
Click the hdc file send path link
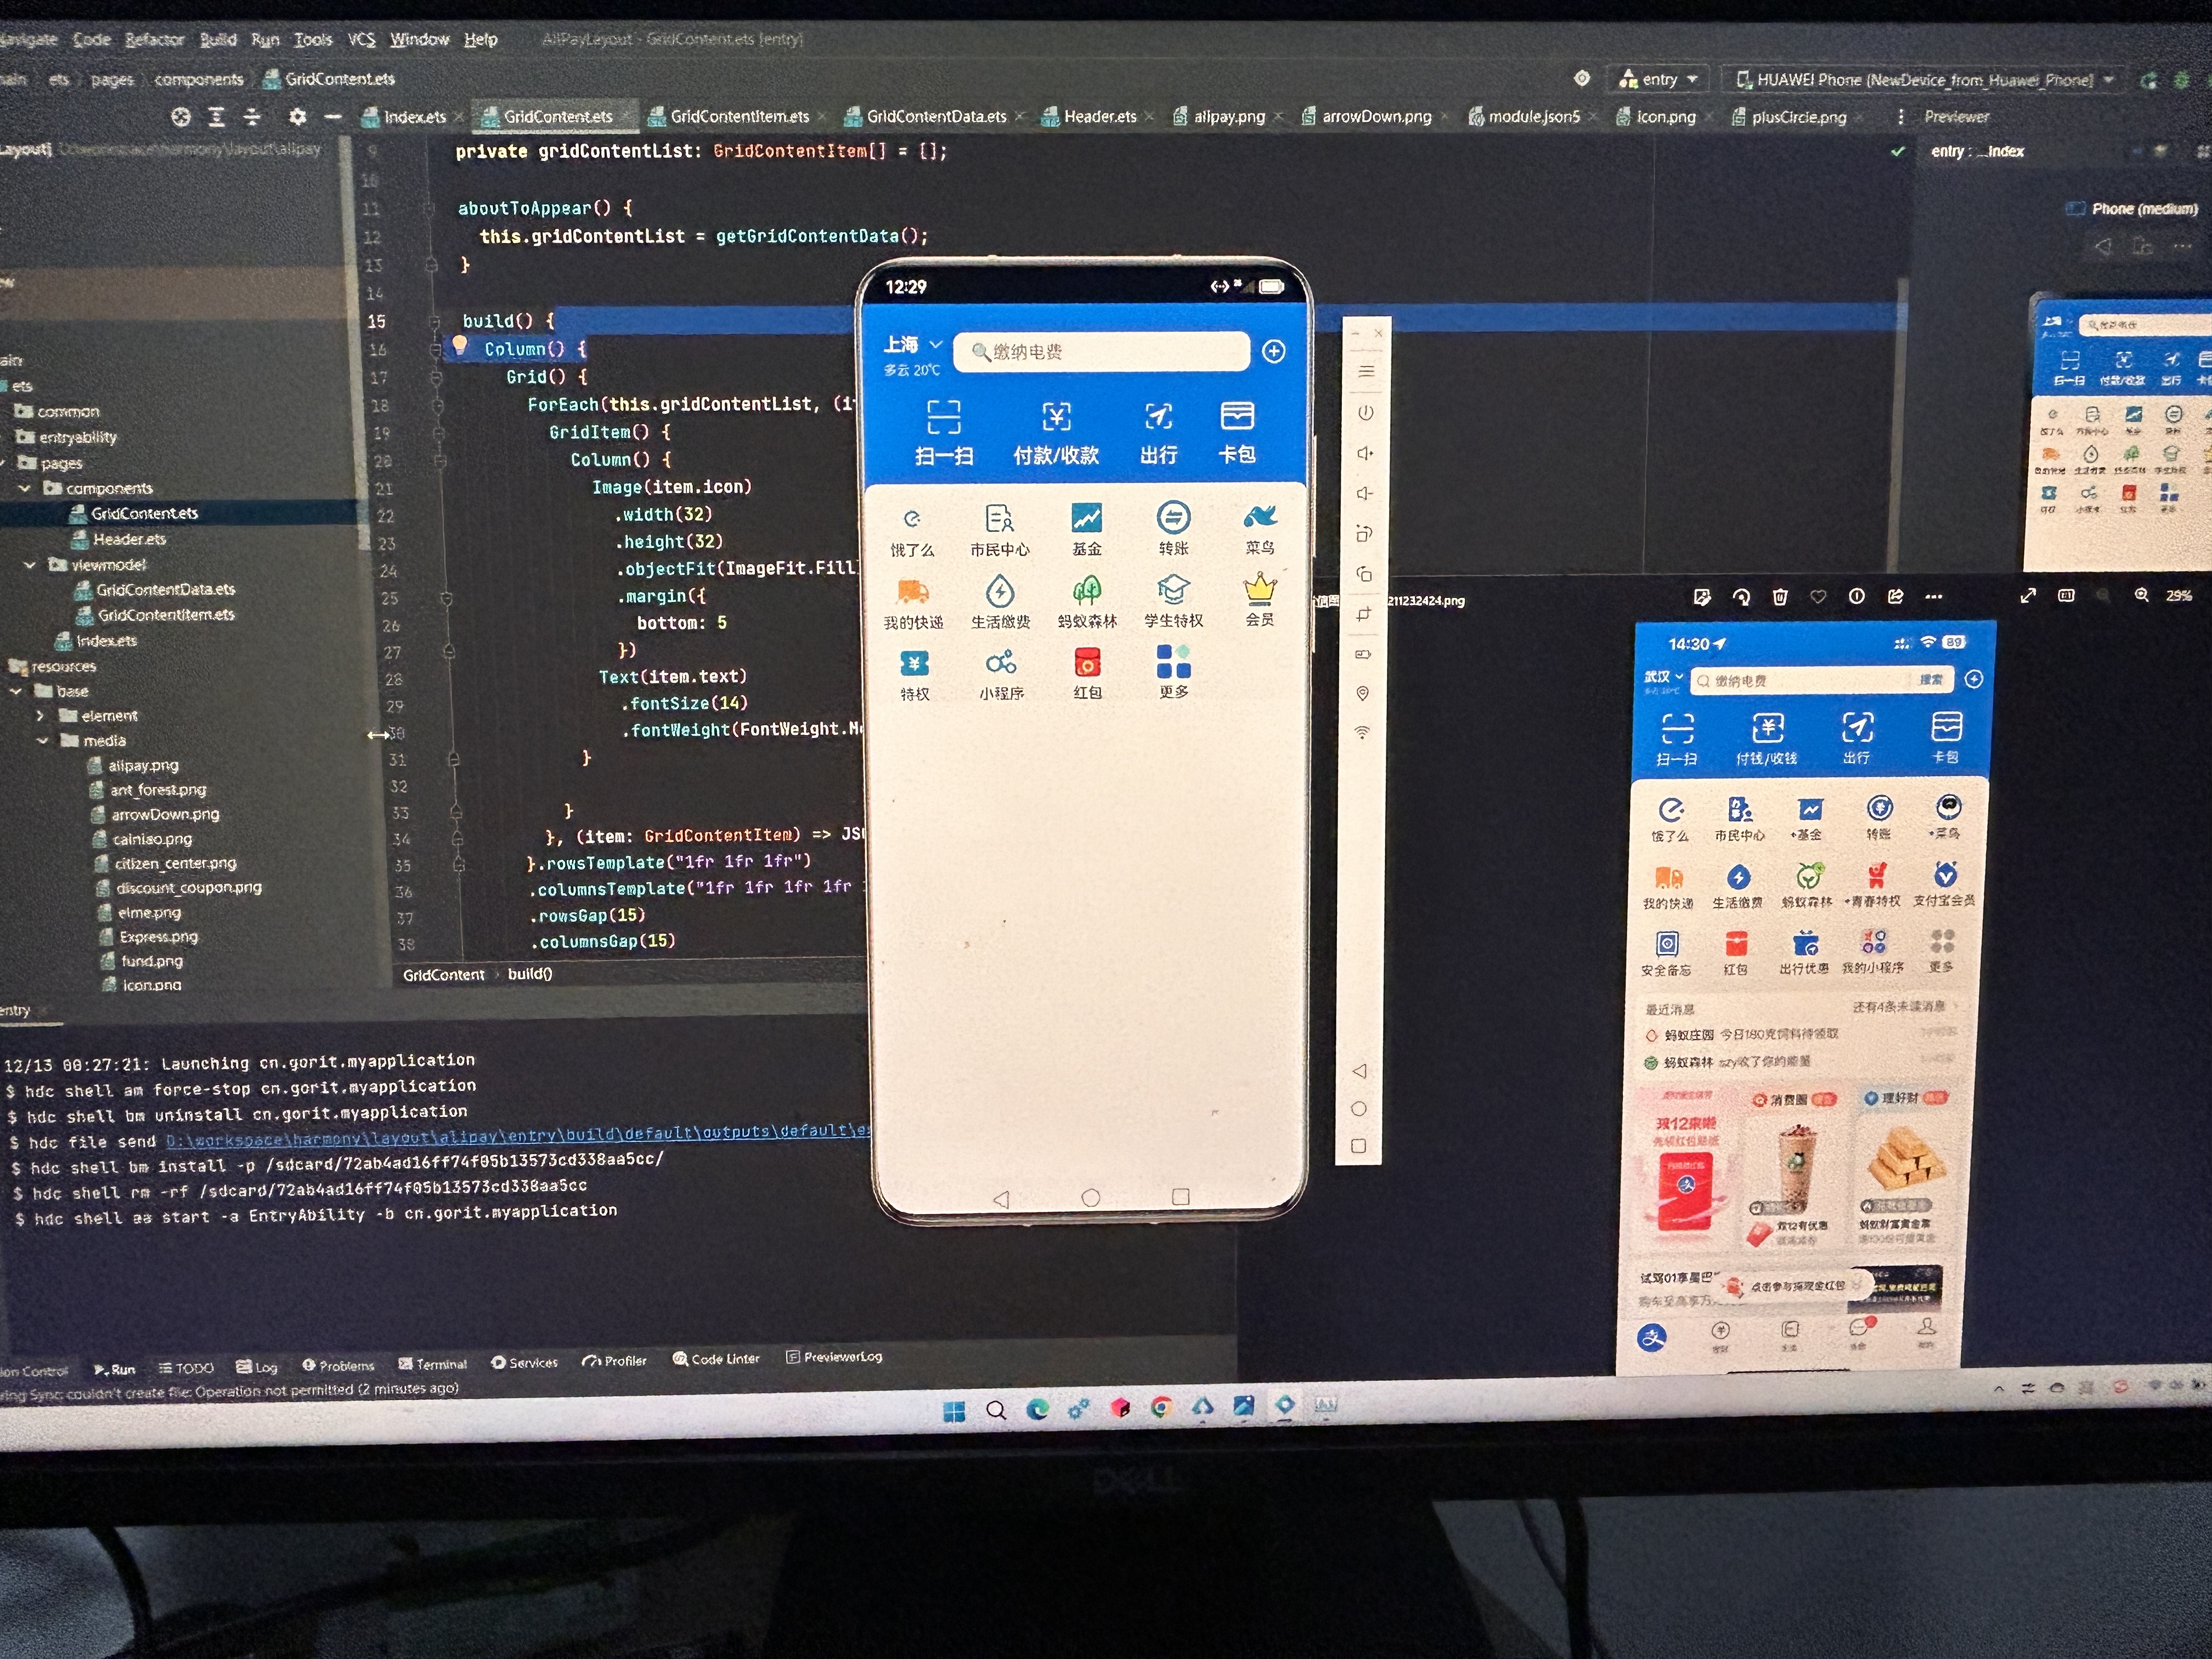click(x=517, y=1136)
